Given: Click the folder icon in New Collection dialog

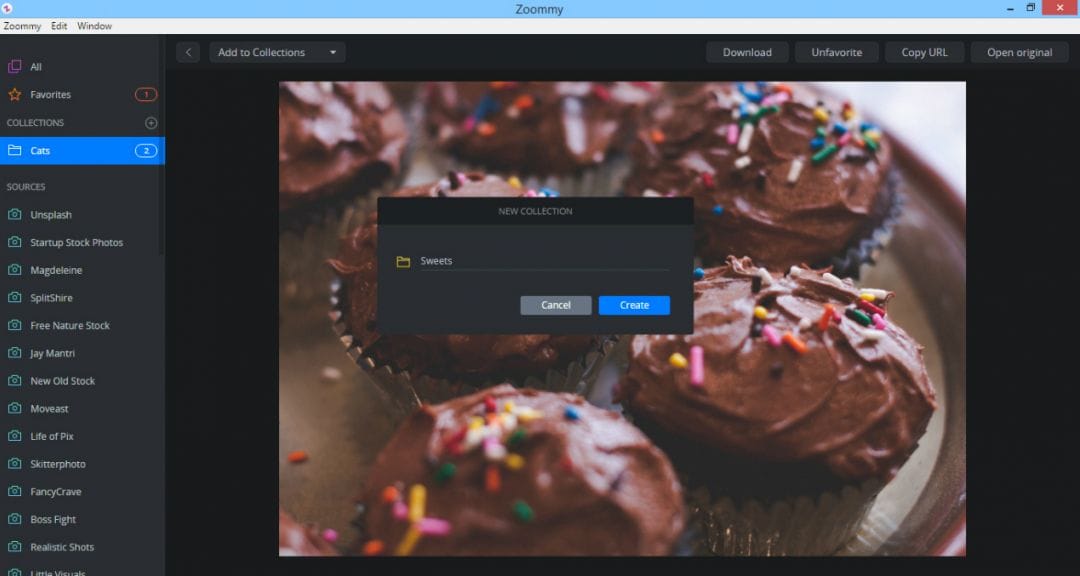Looking at the screenshot, I should coord(403,261).
